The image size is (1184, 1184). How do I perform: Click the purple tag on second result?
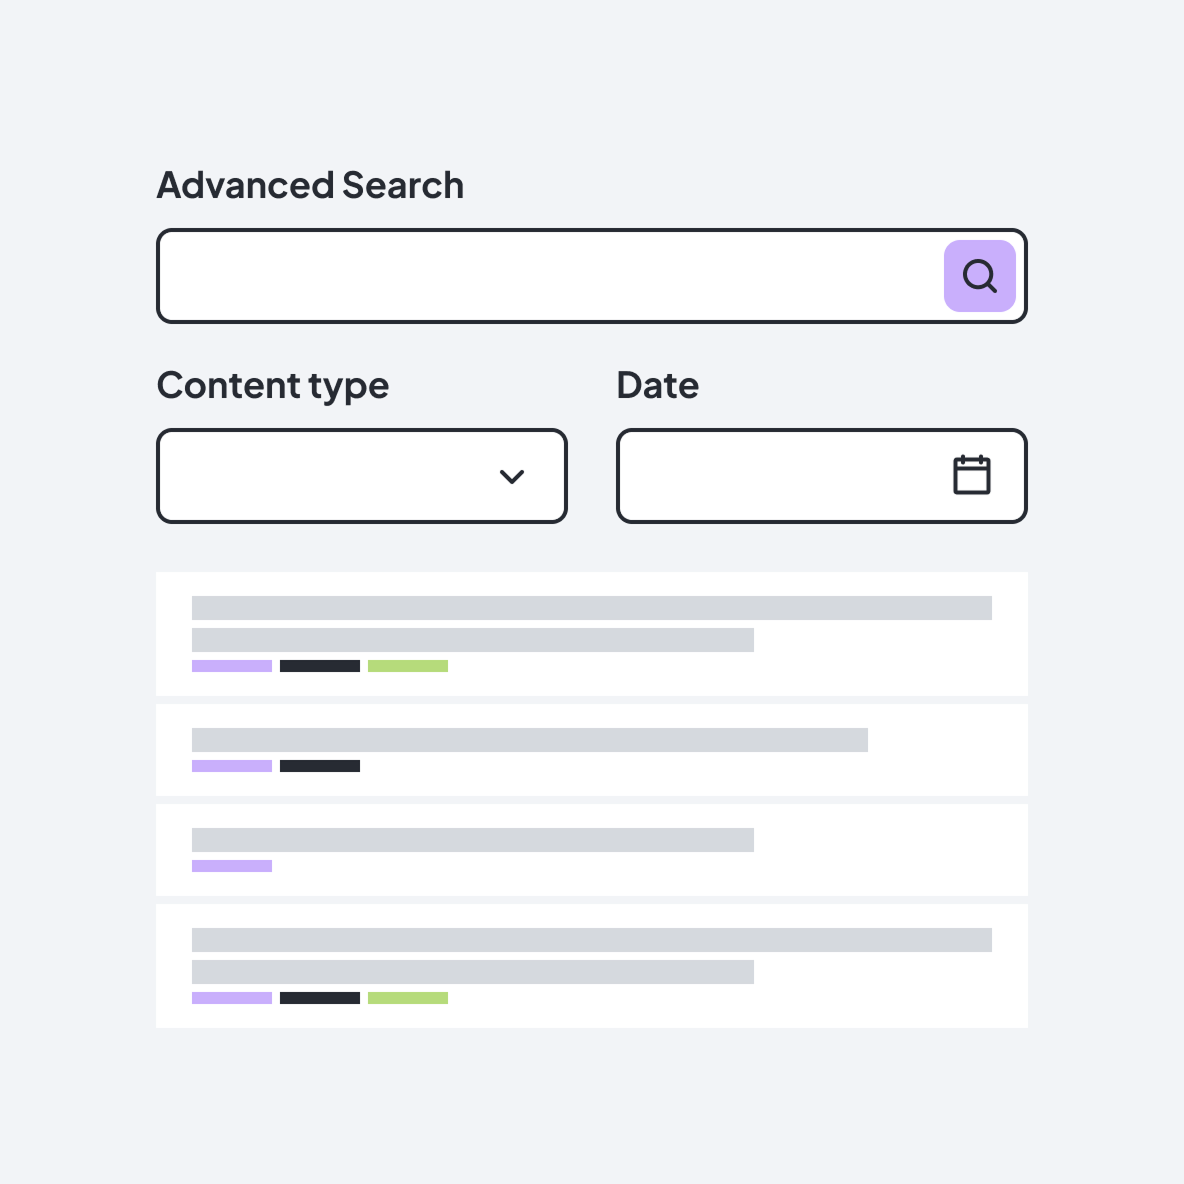point(232,766)
